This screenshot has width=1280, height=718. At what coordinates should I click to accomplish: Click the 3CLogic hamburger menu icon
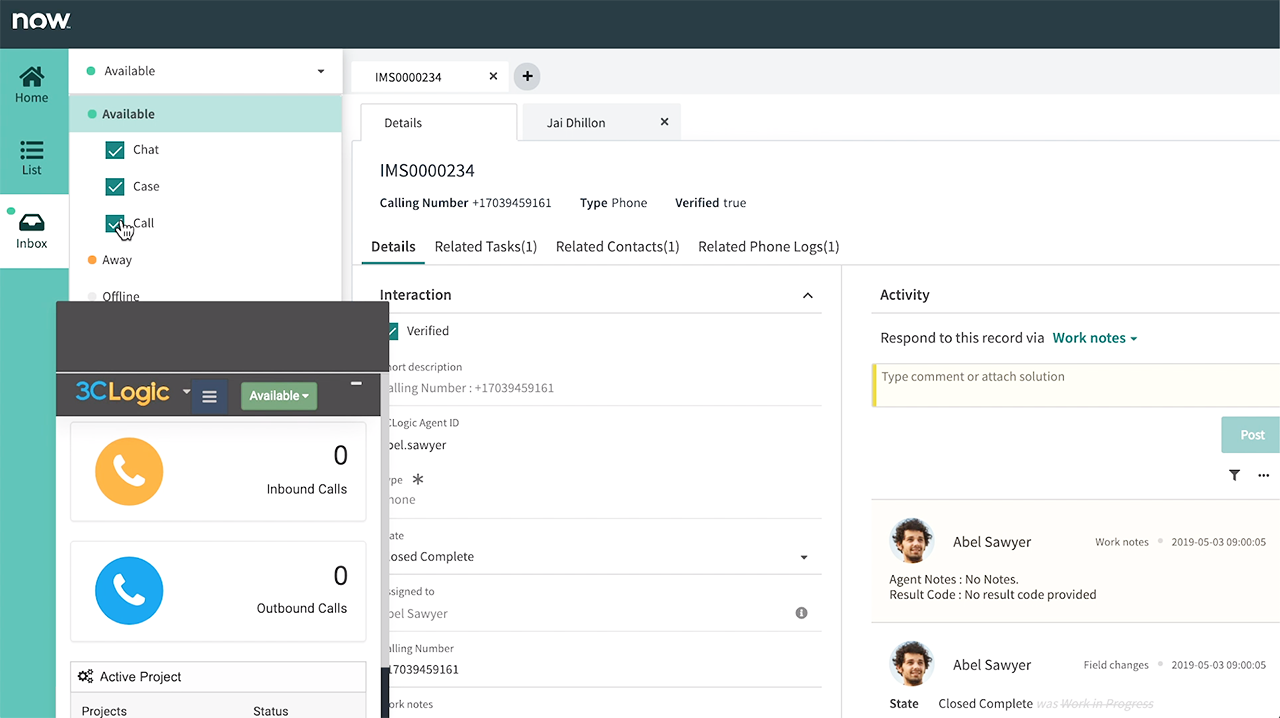pos(209,397)
